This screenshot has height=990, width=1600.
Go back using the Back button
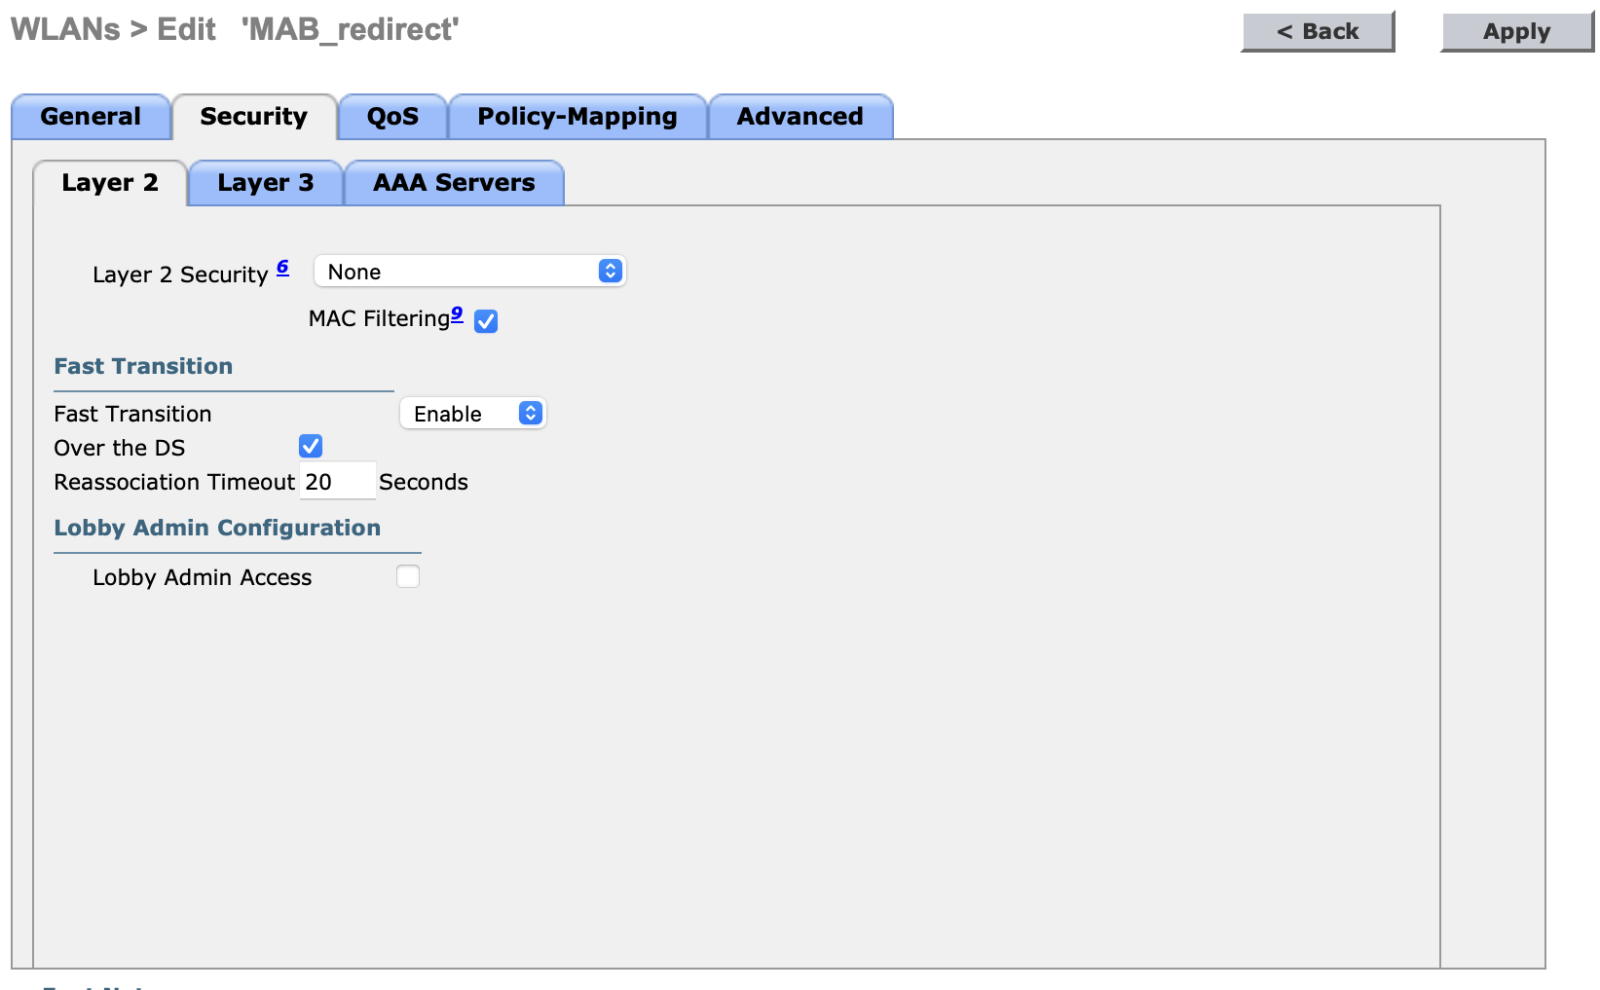tap(1317, 32)
